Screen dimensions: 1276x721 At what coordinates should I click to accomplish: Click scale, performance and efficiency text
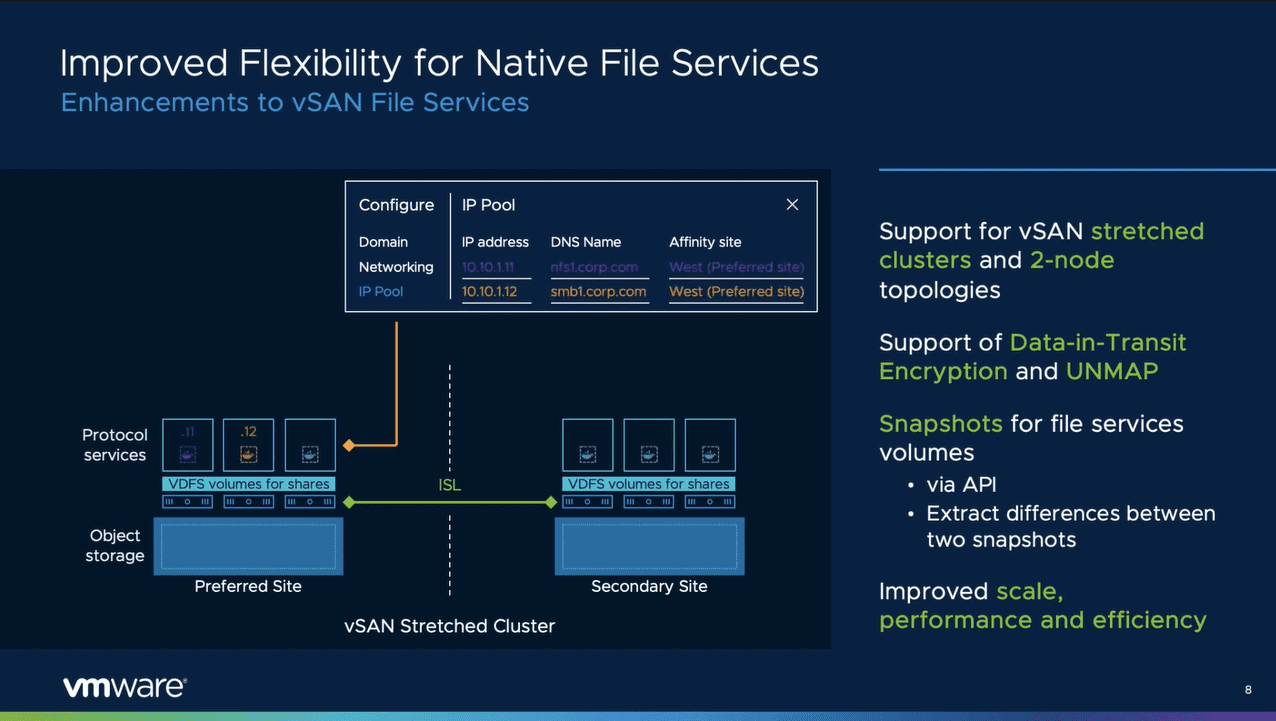click(1043, 605)
